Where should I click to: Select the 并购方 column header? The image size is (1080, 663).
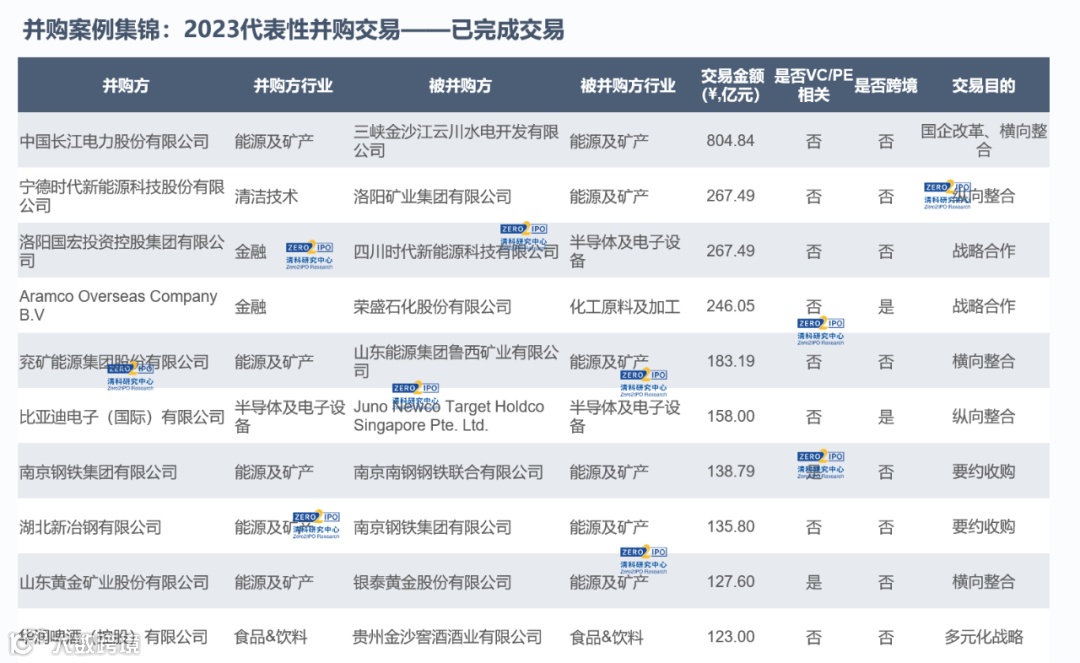125,85
